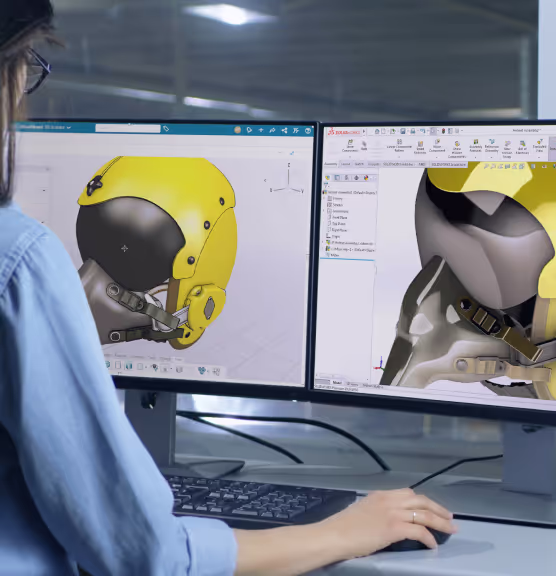The height and width of the screenshot is (576, 556).
Task: Click the plus Add icon in the left top bar
Action: tap(261, 130)
